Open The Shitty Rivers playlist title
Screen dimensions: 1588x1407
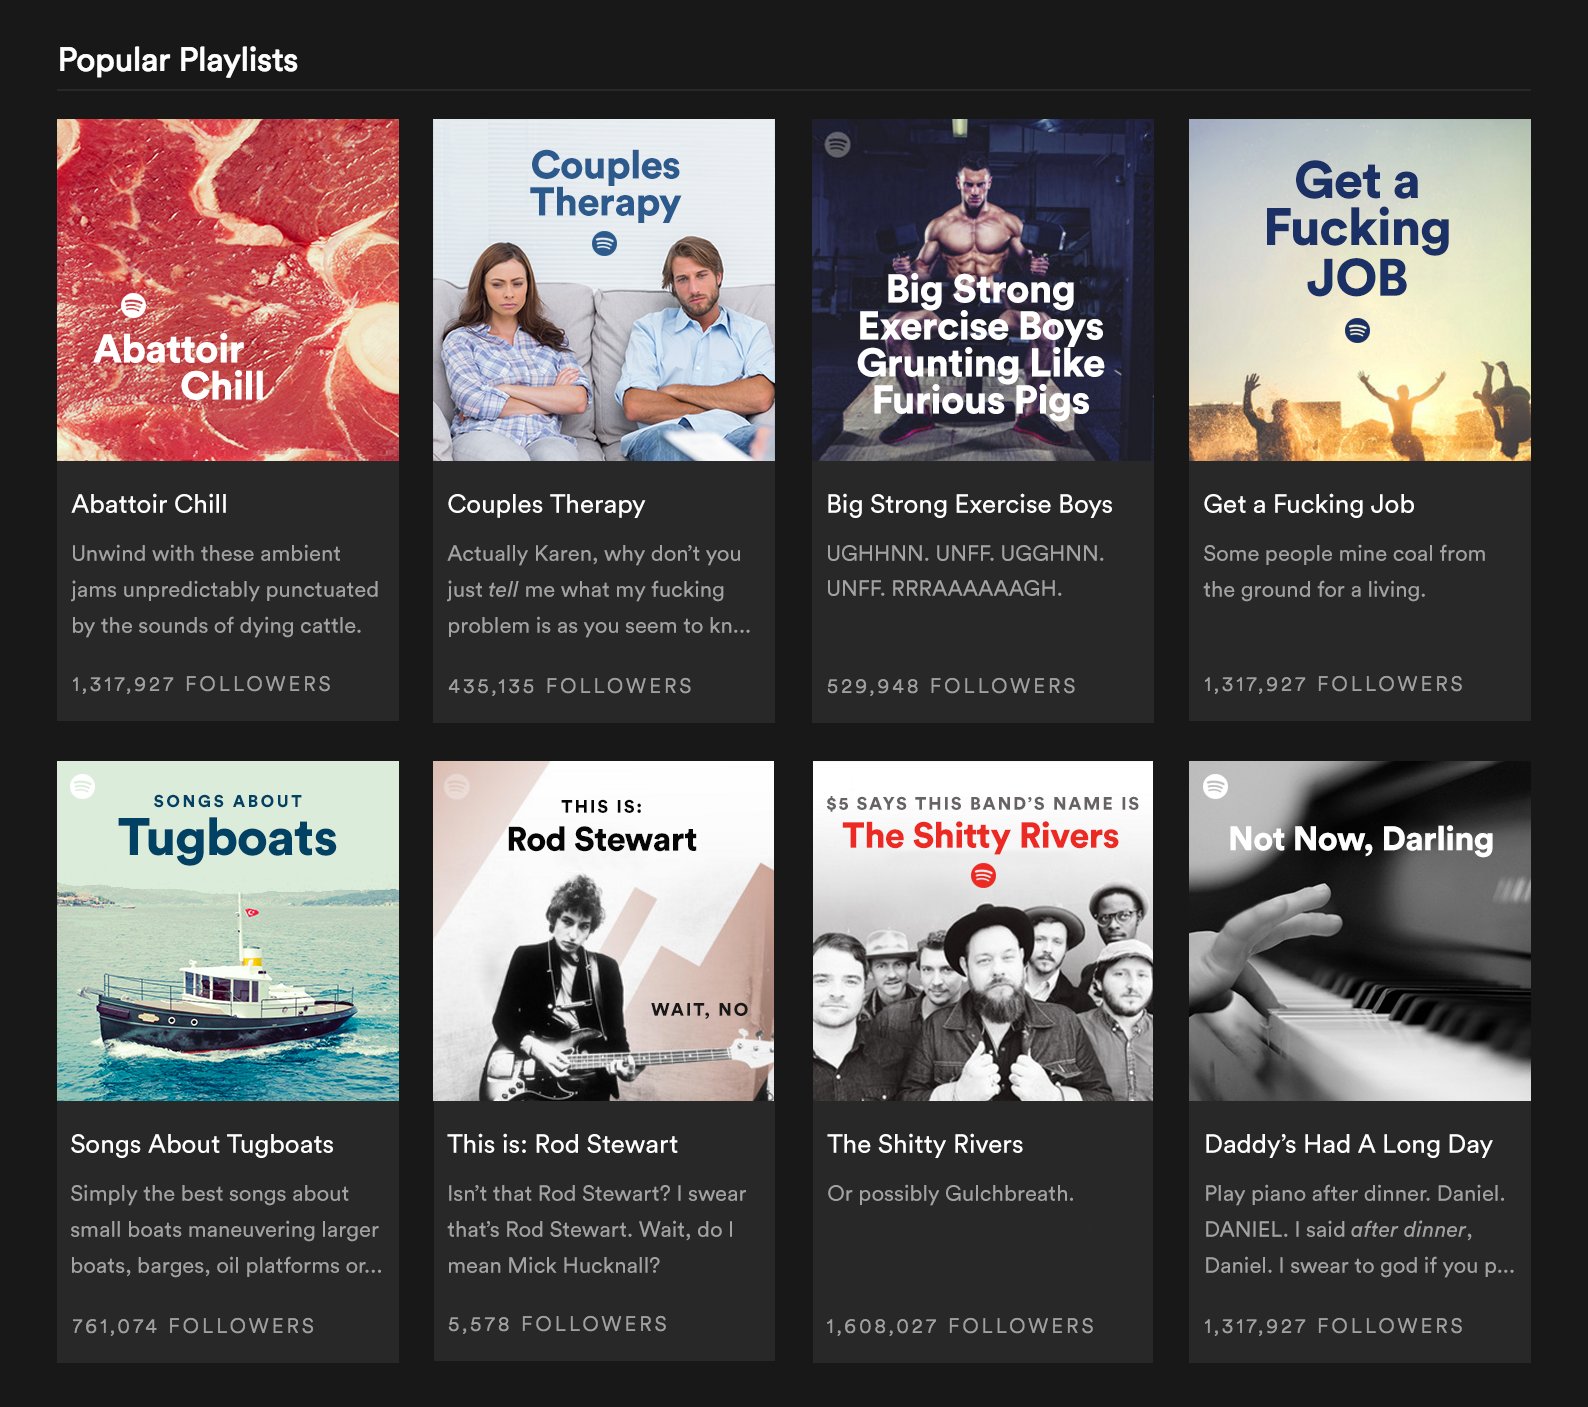tap(925, 1144)
